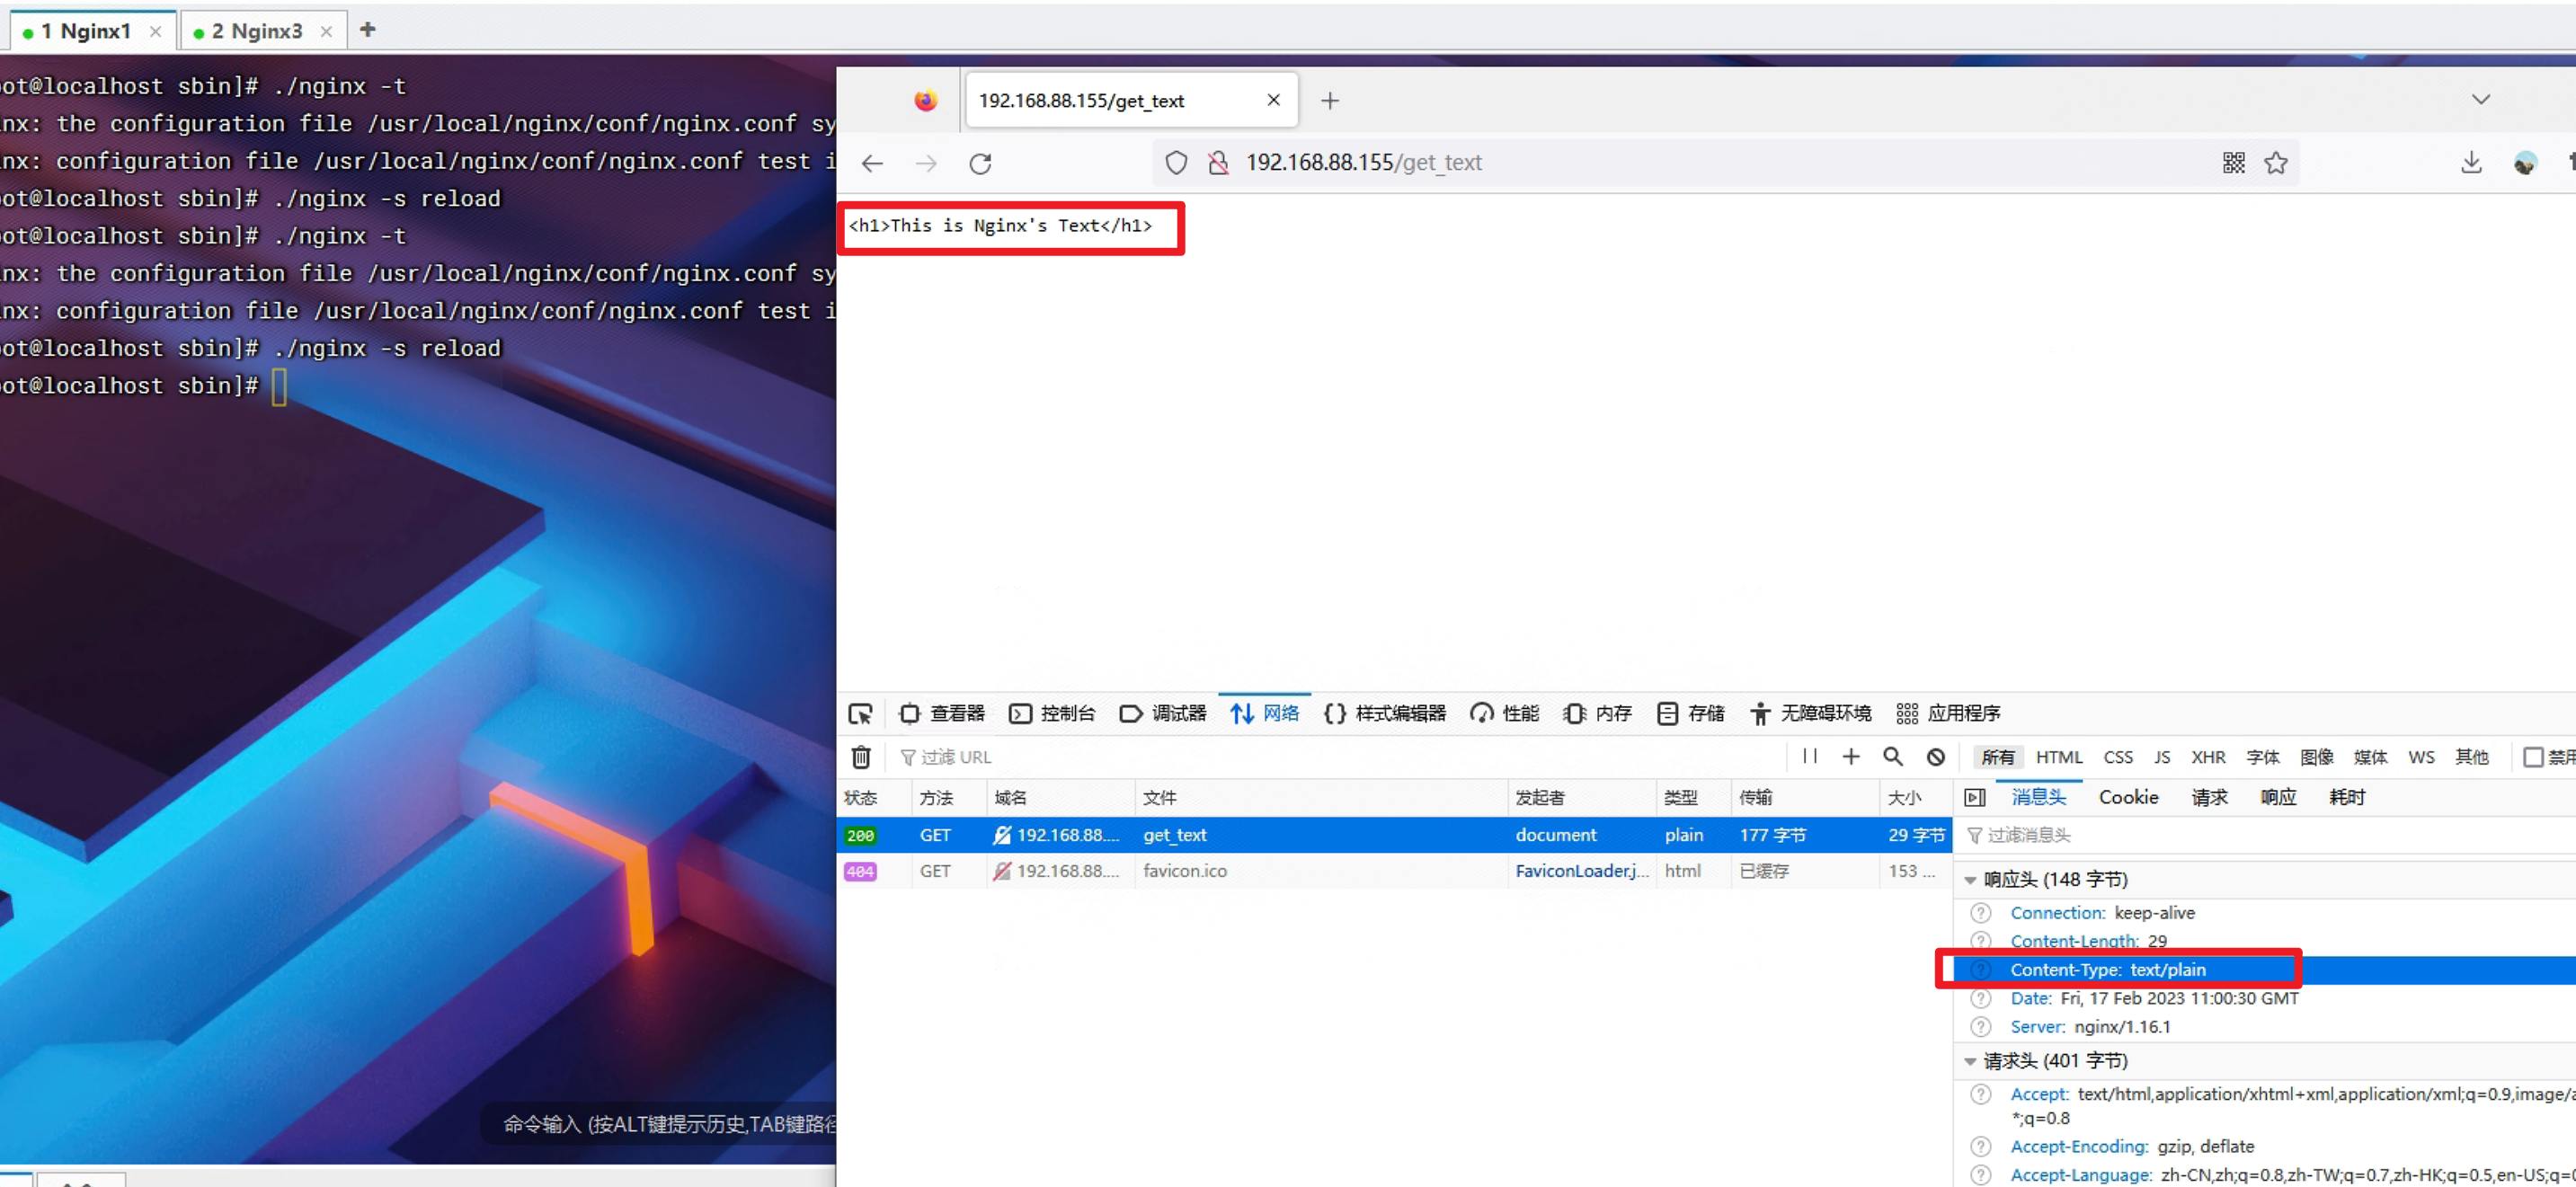Open the Application (应用程序) panel

point(1948,713)
